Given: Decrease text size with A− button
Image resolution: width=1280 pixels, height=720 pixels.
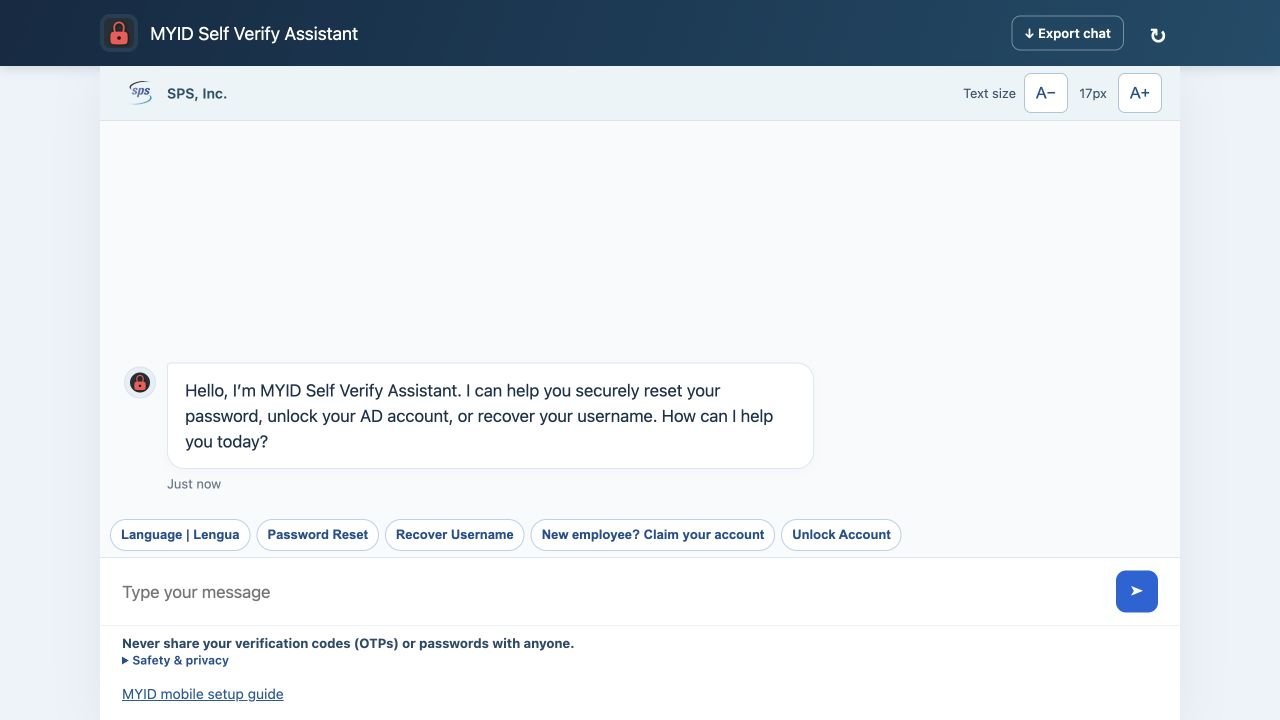Looking at the screenshot, I should [x=1046, y=93].
